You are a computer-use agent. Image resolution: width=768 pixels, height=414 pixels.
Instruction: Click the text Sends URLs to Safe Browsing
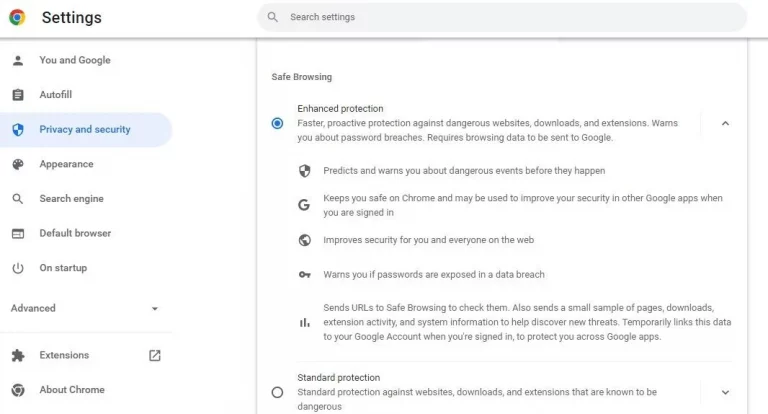click(527, 322)
